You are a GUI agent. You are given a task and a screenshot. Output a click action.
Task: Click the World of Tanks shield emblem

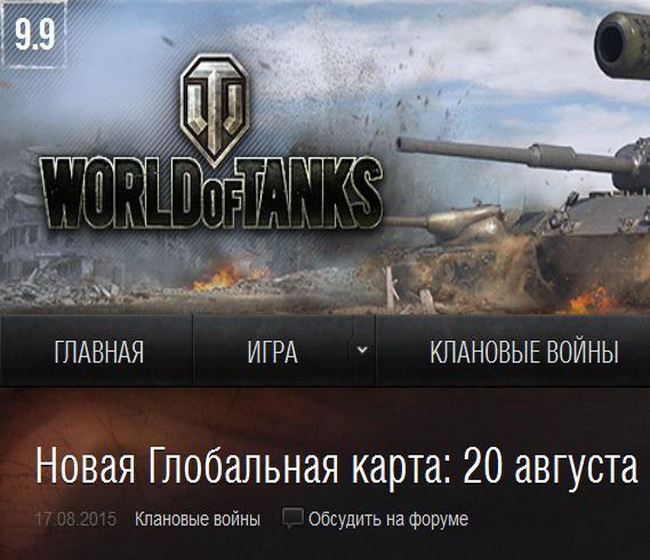214,109
